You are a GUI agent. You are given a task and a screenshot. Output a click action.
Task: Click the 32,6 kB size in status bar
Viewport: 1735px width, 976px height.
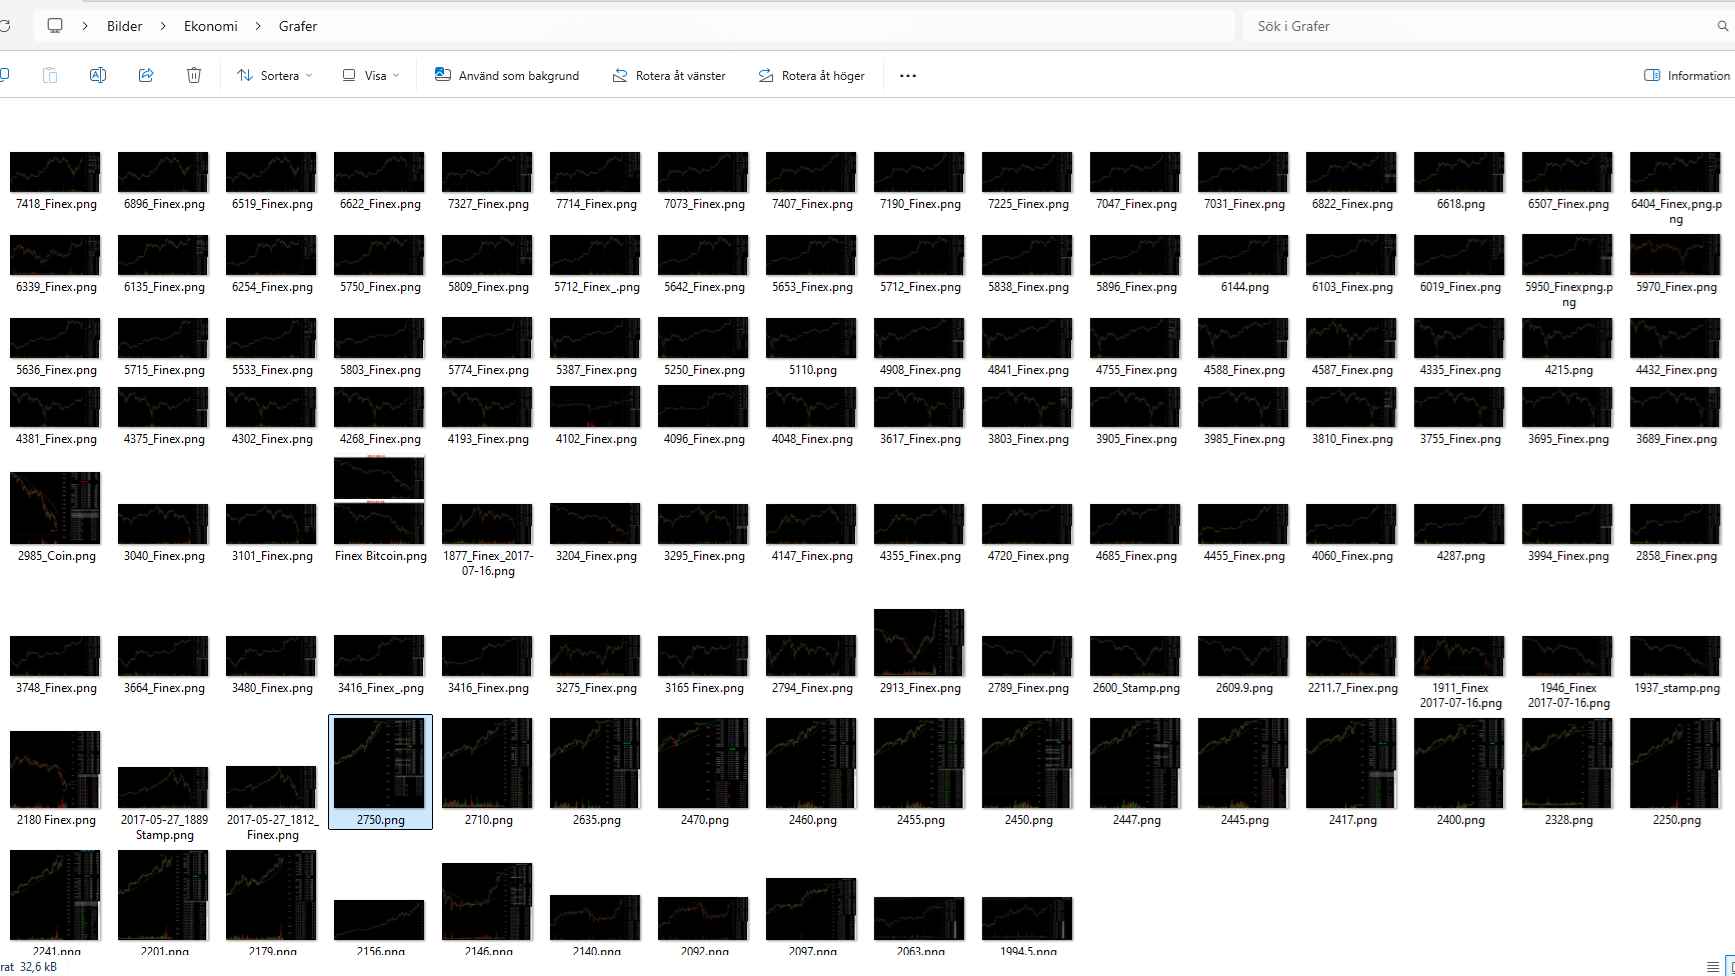[x=38, y=967]
